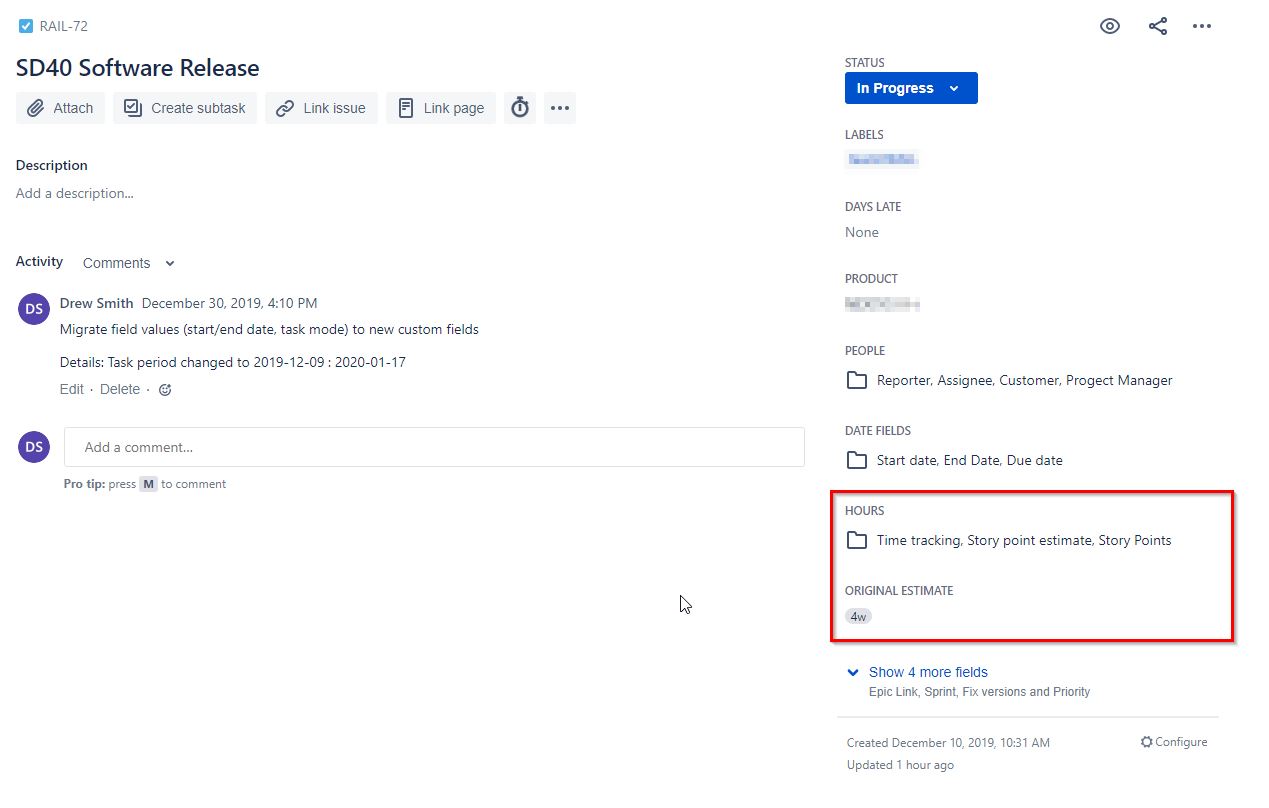Screen dimensions: 1269x808
Task: Click the RAIL-72 issue type checkbox icon
Action: [25, 25]
